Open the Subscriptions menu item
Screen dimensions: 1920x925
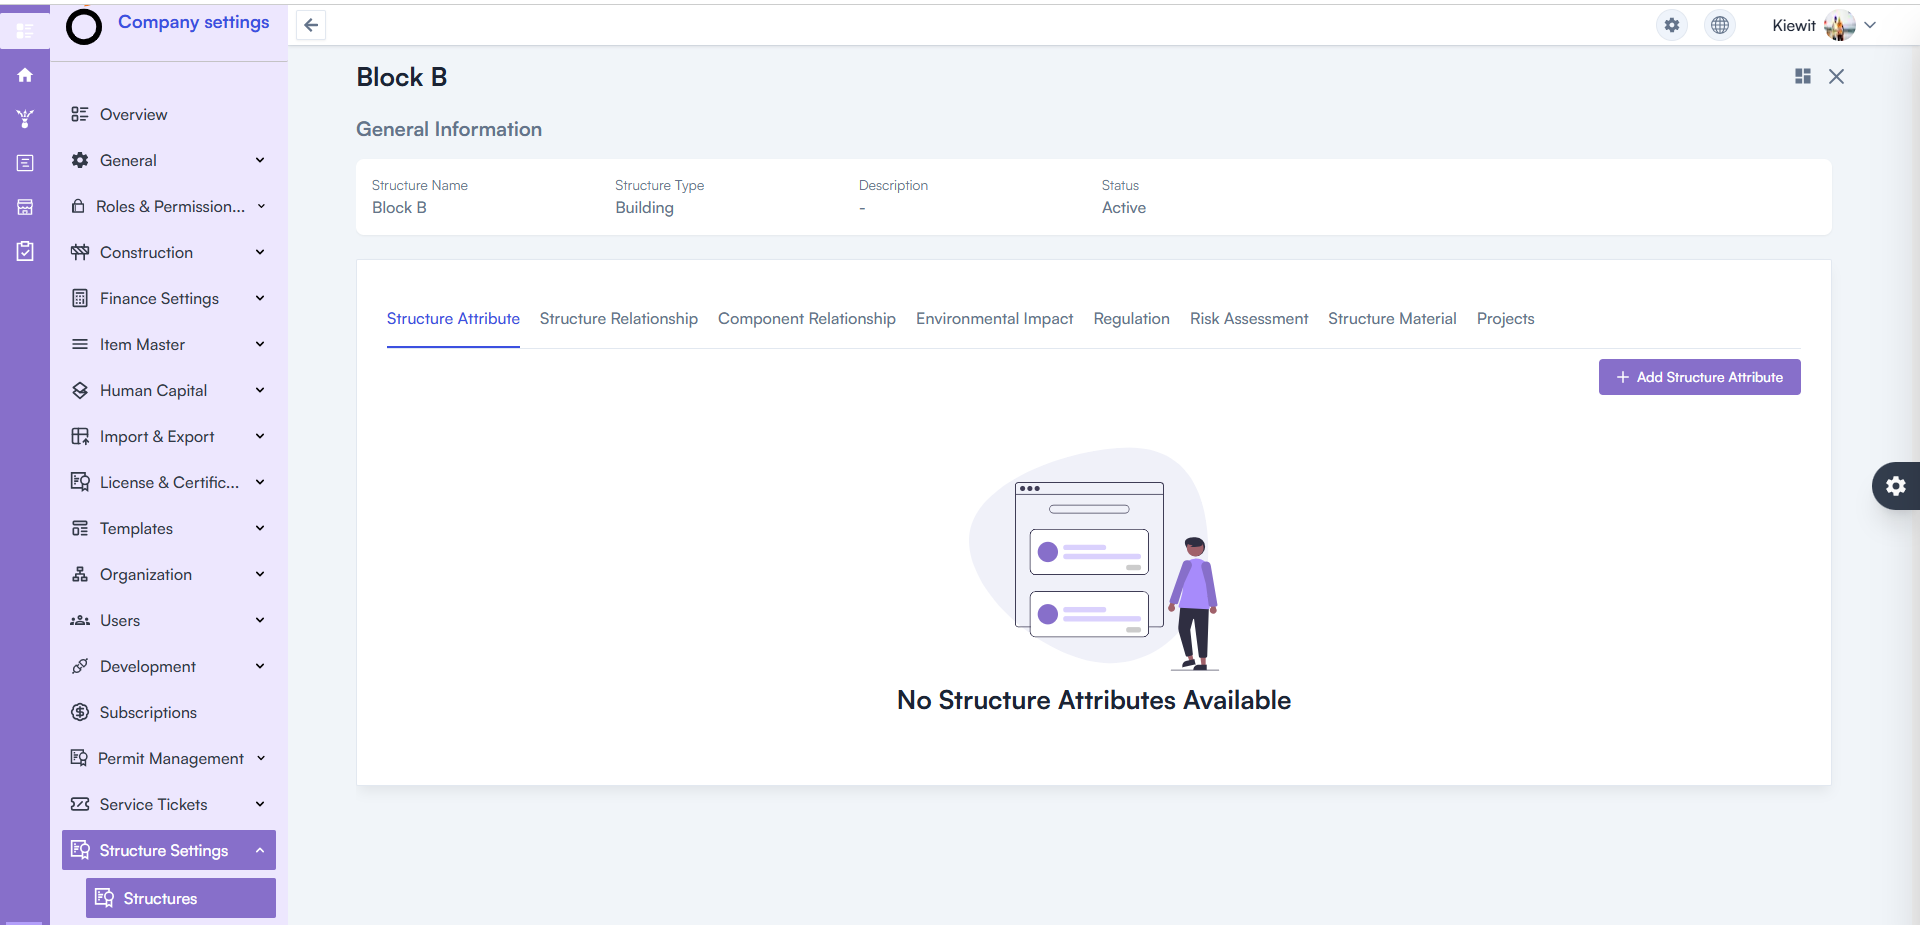pyautogui.click(x=147, y=712)
